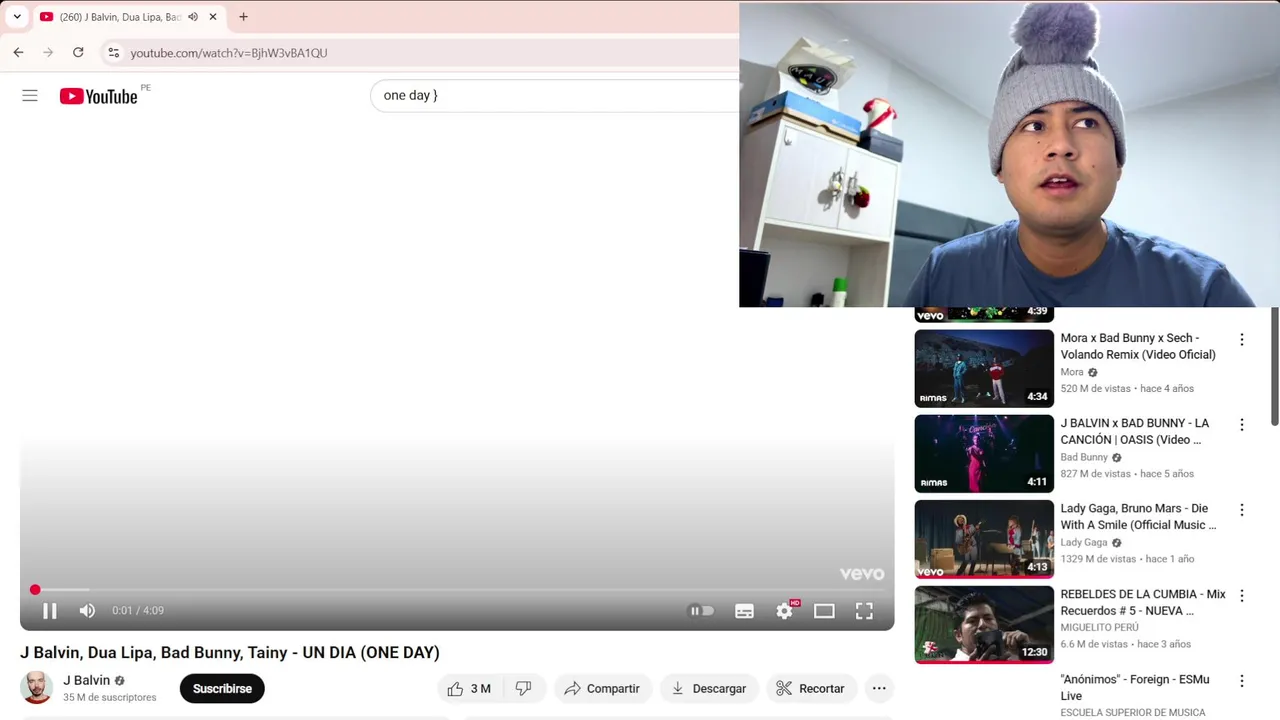
Task: Open player settings gear
Action: tap(785, 611)
